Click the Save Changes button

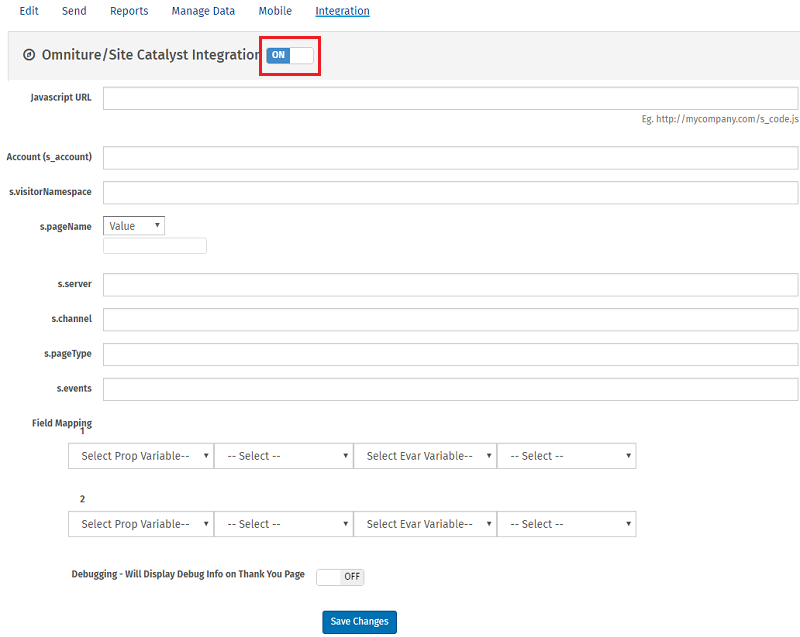[359, 622]
